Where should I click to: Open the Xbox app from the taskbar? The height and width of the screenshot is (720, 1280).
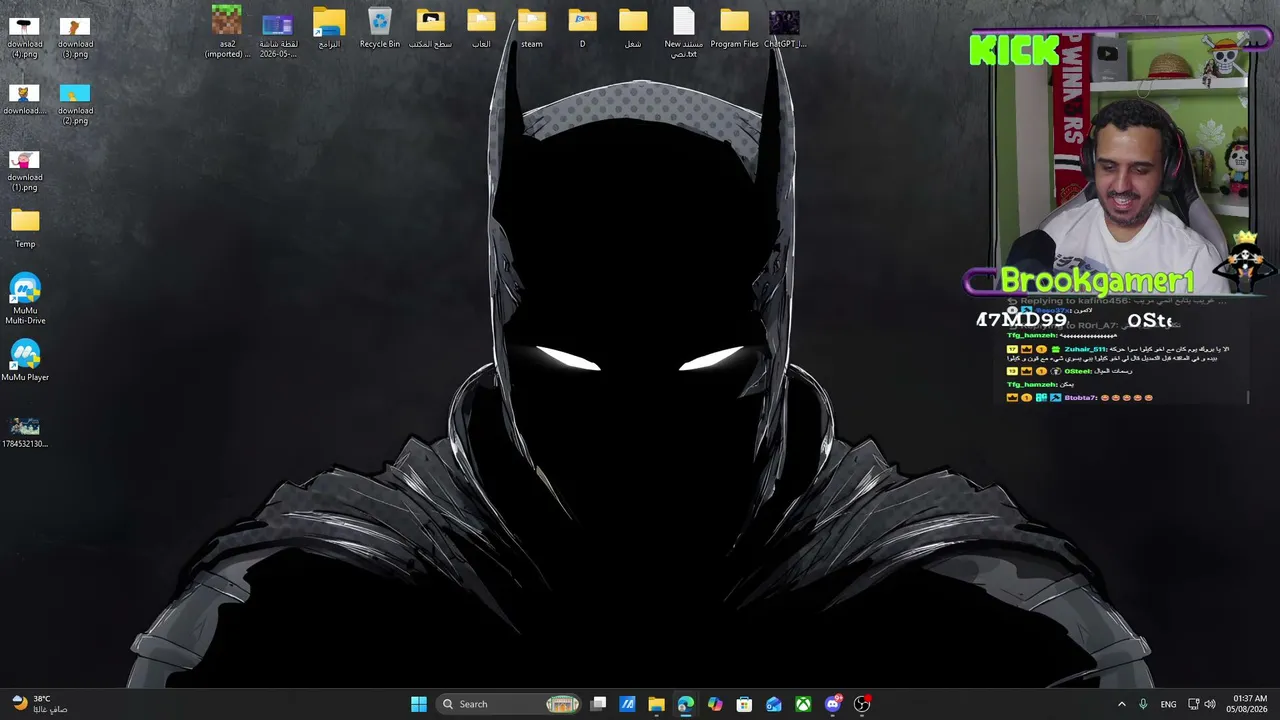tap(803, 704)
